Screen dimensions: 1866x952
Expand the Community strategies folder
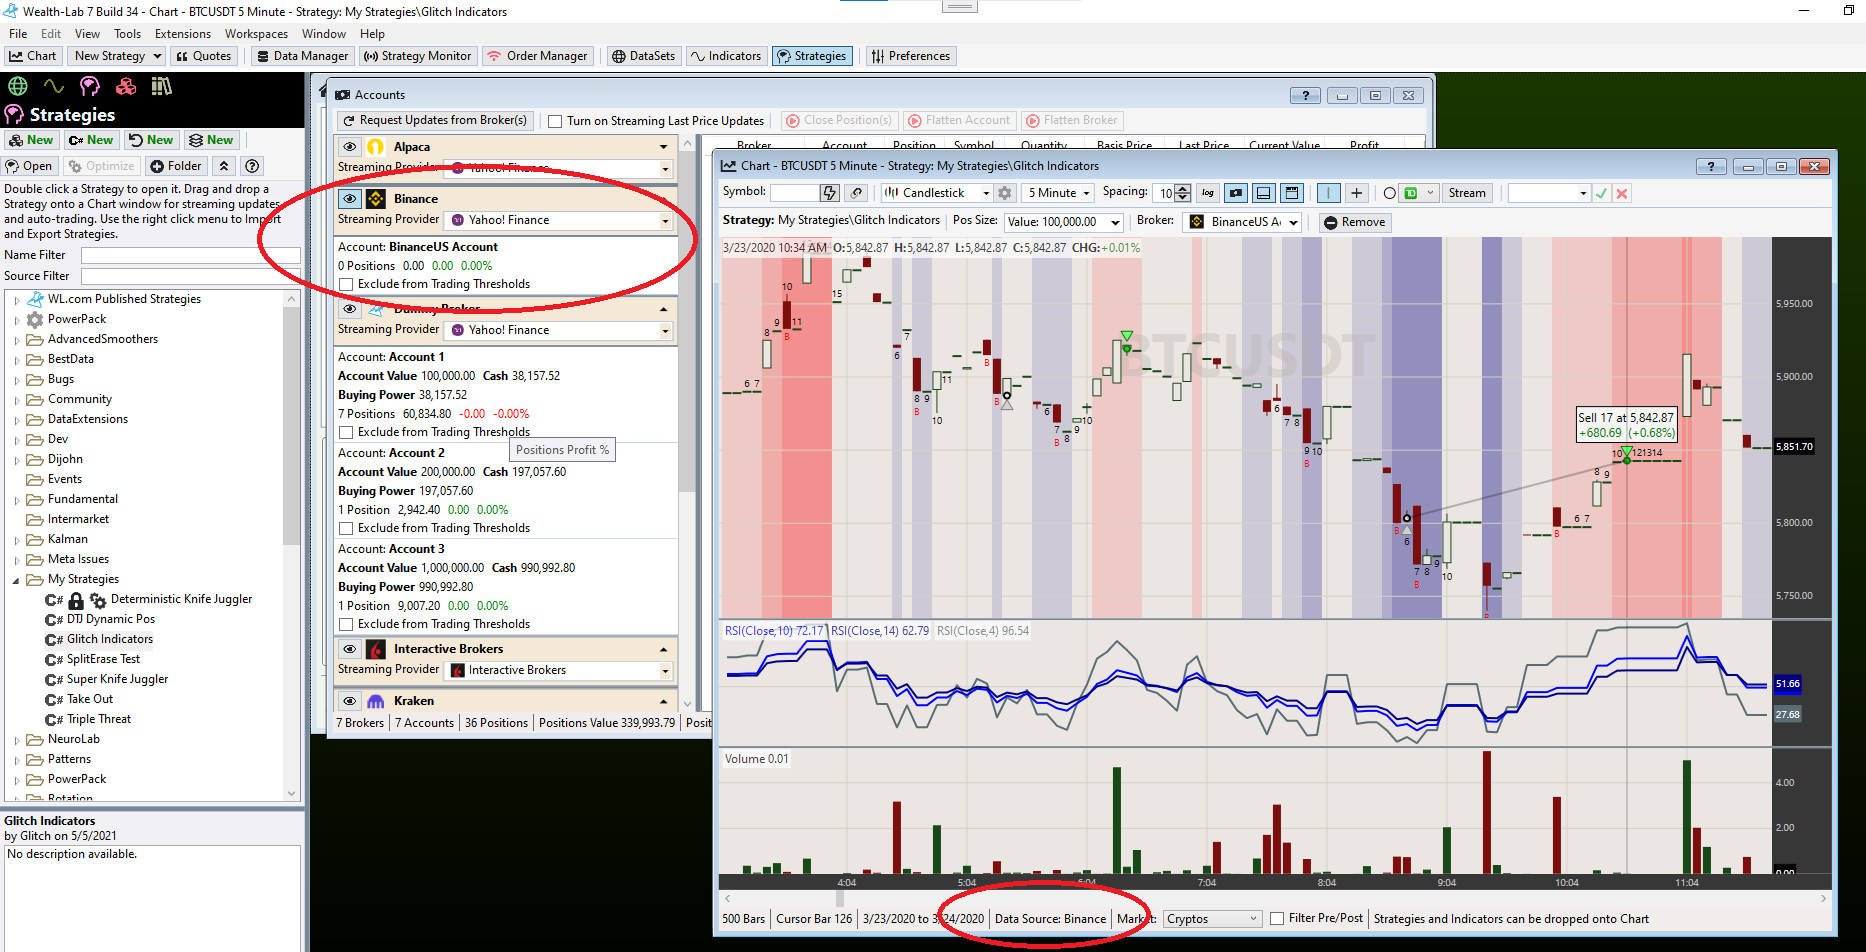(x=17, y=400)
